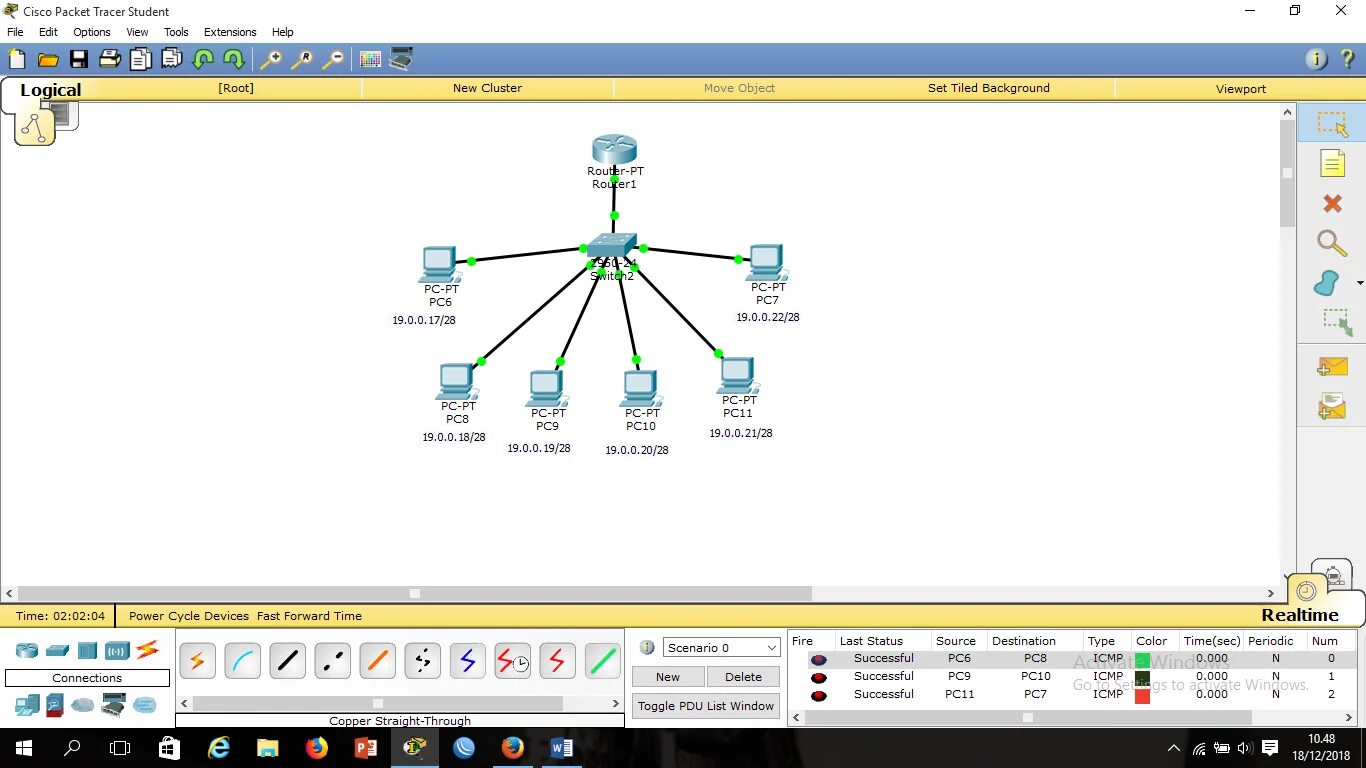Select the Connections lightning category
The height and width of the screenshot is (768, 1366).
click(148, 650)
